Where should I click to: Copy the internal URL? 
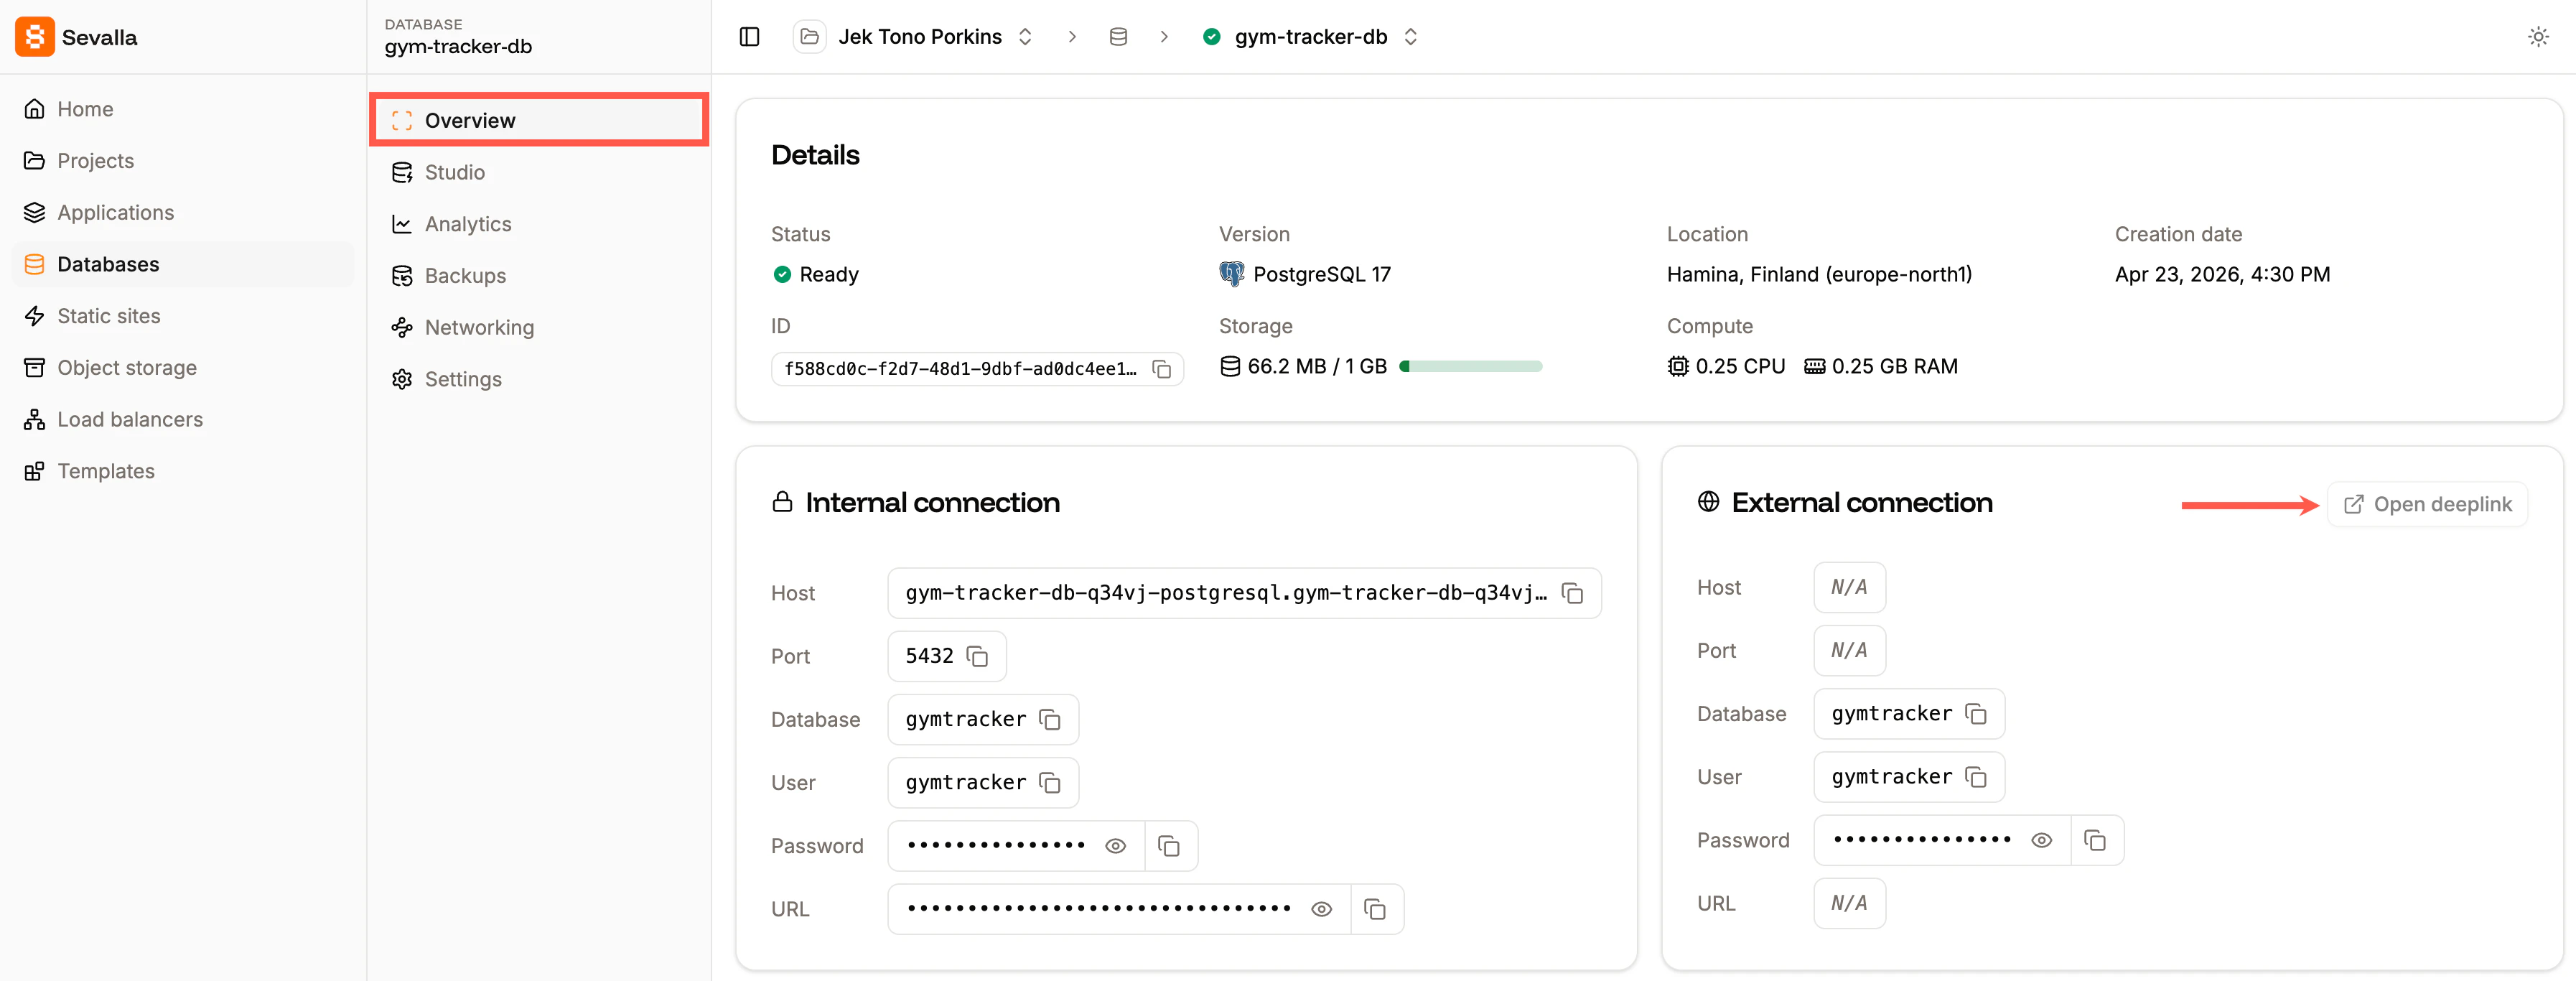coord(1375,909)
